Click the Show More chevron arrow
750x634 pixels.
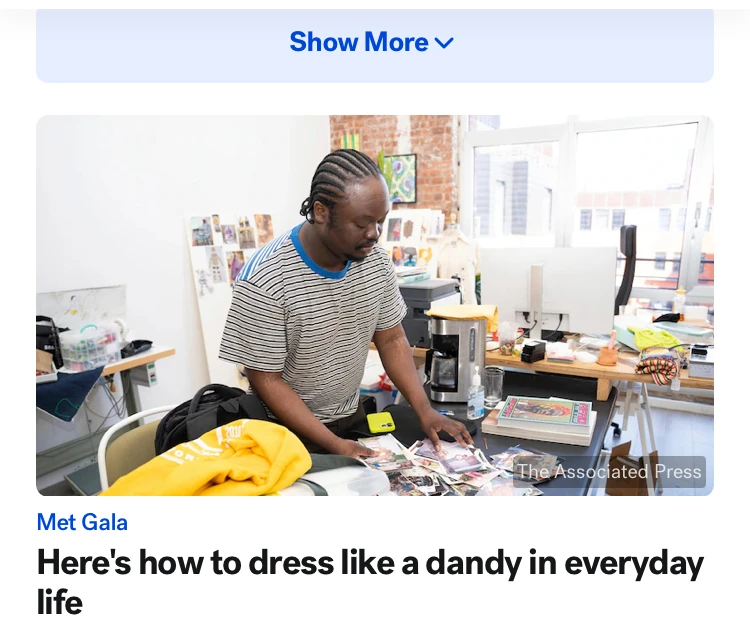coord(444,43)
